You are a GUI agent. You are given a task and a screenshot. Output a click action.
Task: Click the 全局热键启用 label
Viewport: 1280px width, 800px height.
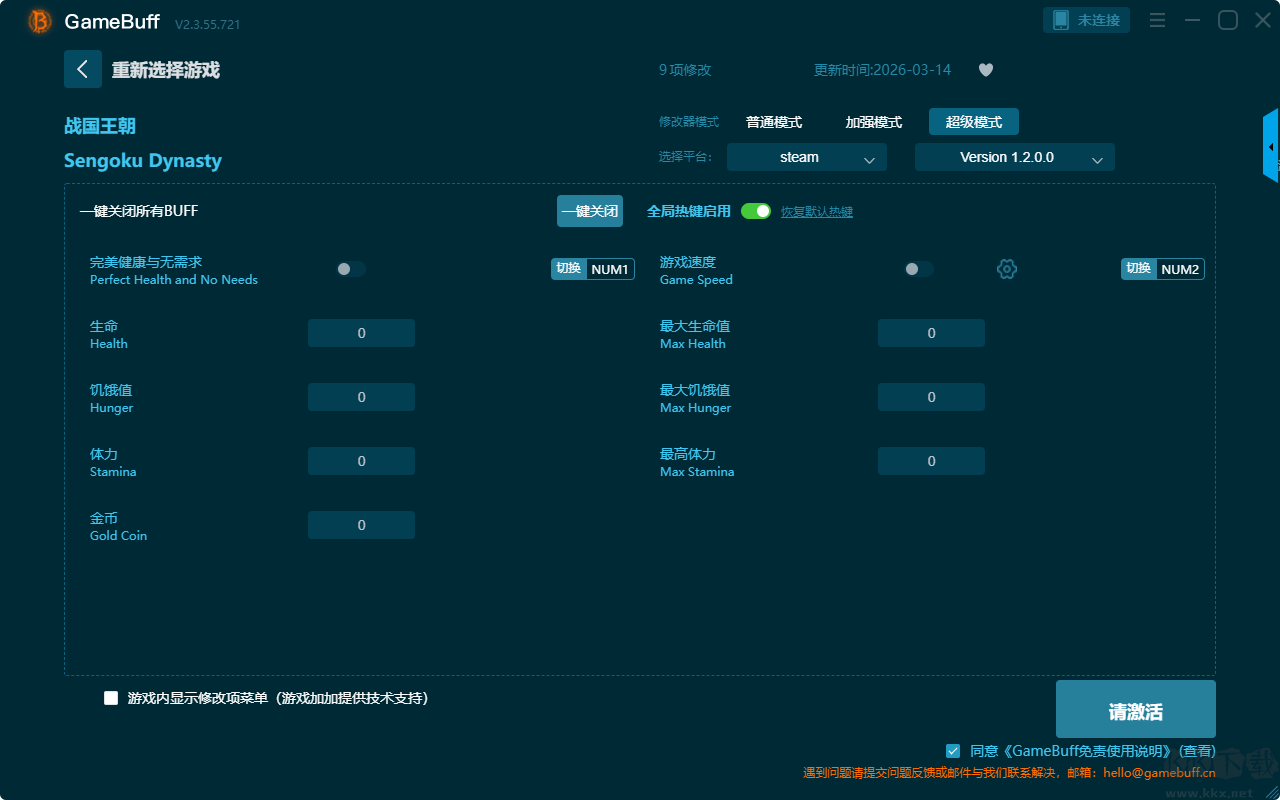point(689,211)
